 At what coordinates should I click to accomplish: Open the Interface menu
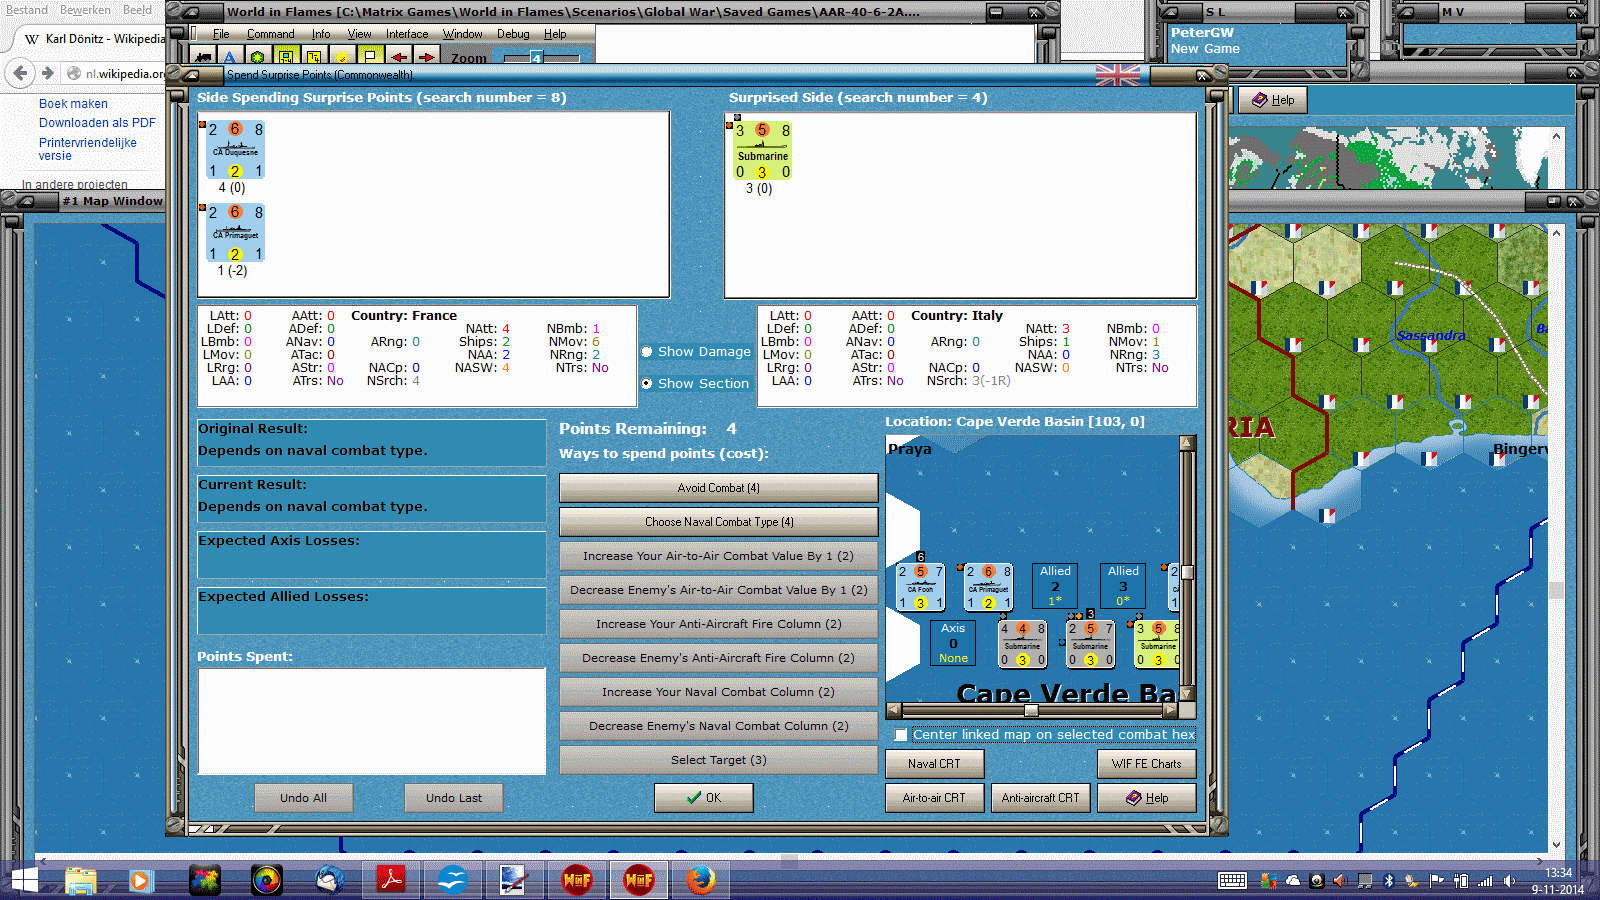(407, 34)
